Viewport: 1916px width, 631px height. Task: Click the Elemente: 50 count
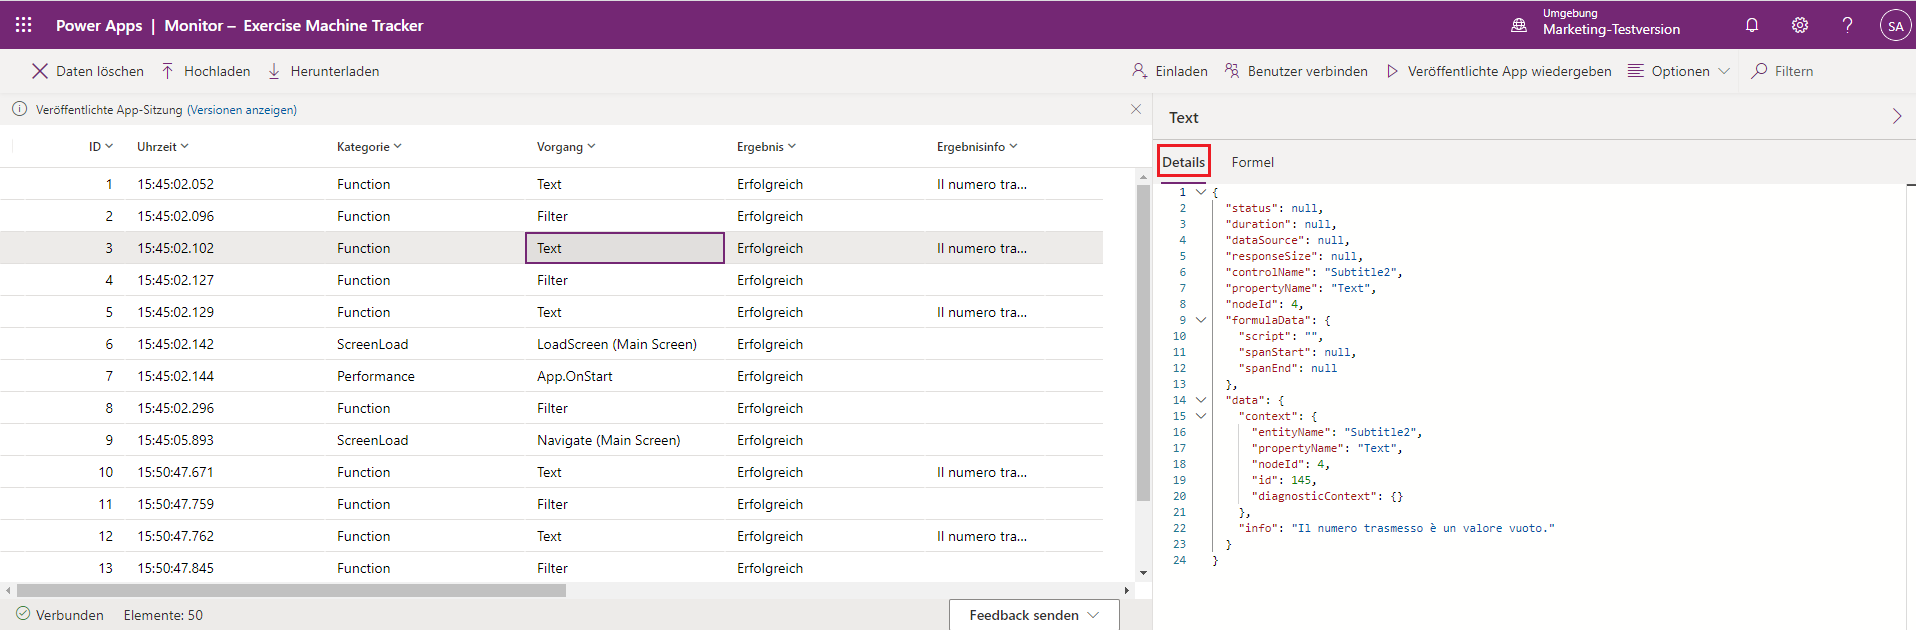163,615
